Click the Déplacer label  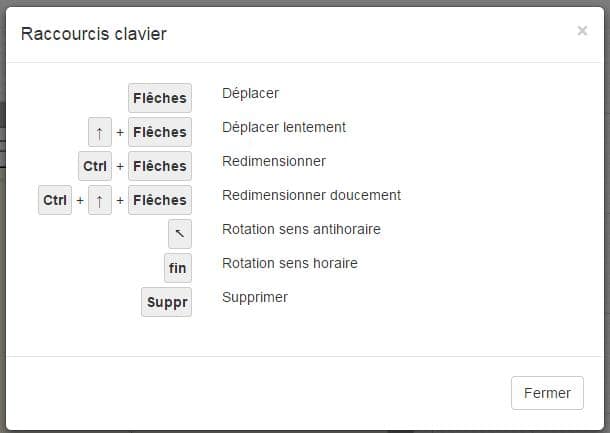pyautogui.click(x=250, y=93)
